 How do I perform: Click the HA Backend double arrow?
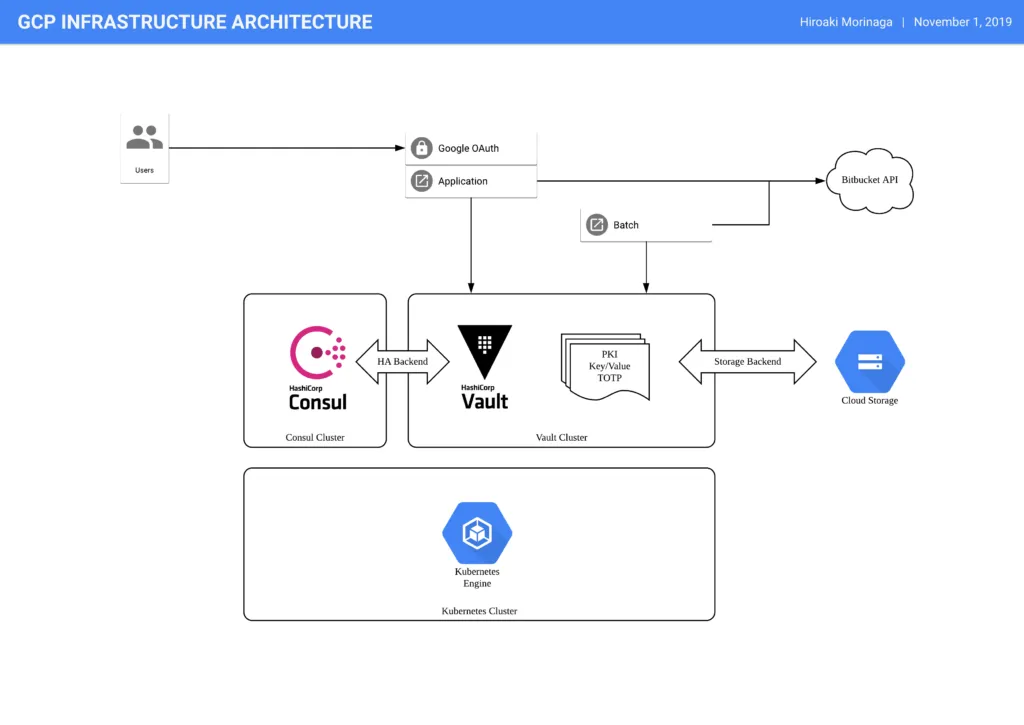(402, 361)
